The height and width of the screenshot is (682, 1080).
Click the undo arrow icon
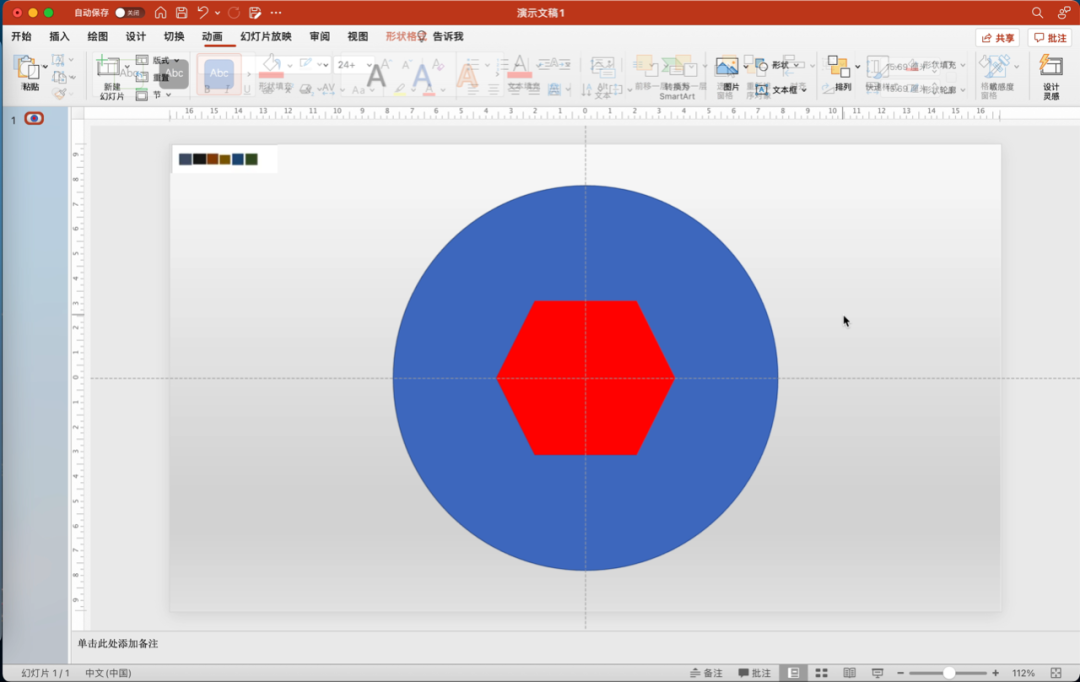(x=203, y=13)
